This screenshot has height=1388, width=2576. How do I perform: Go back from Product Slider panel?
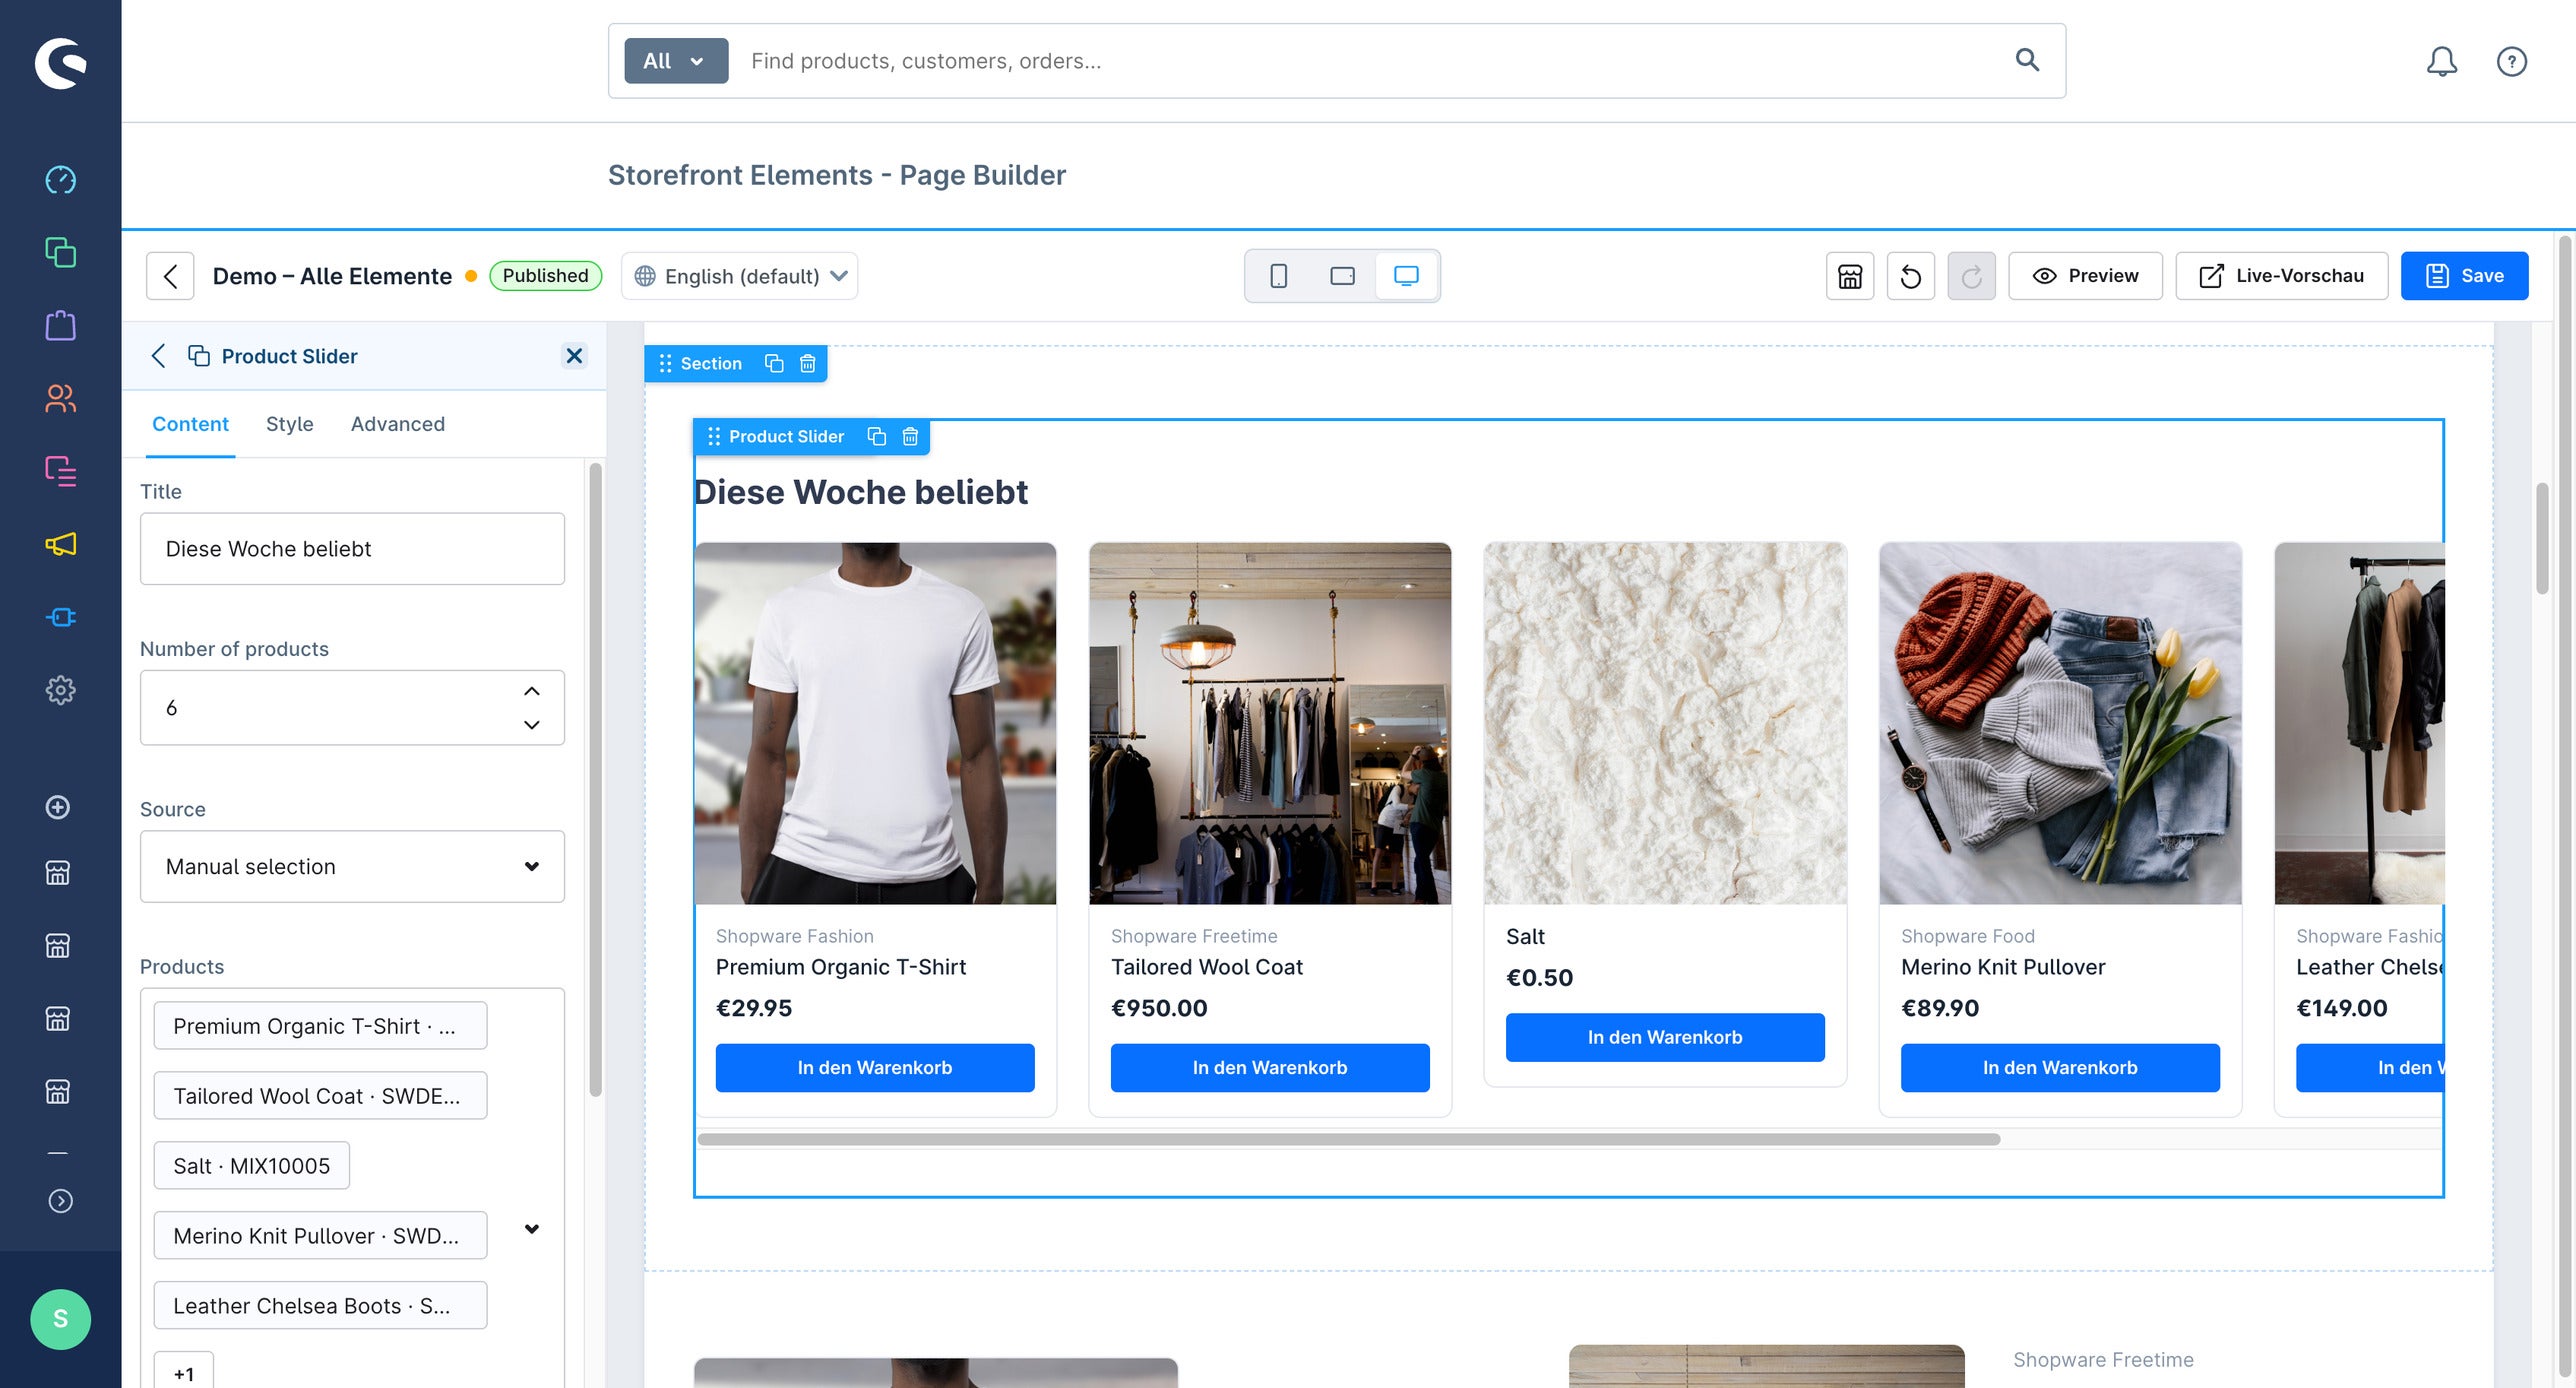click(x=158, y=356)
